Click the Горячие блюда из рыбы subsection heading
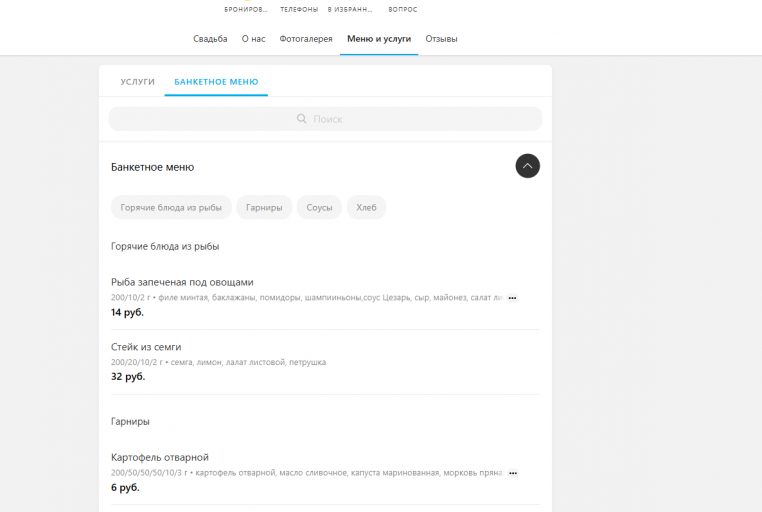Screen dimensions: 762x512 pyautogui.click(x=165, y=246)
